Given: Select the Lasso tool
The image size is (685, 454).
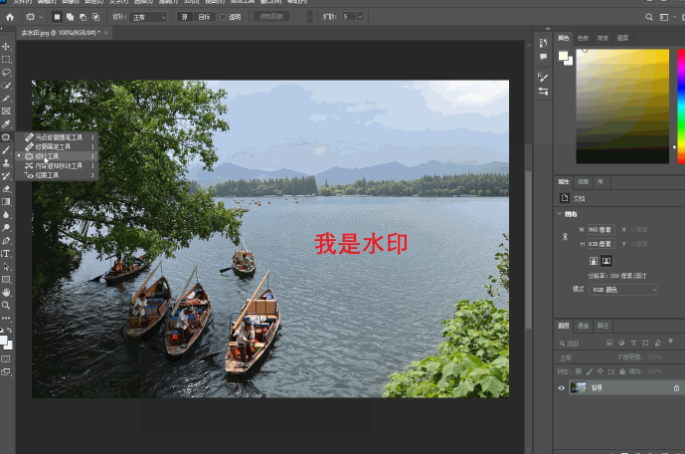Looking at the screenshot, I should [x=6, y=73].
